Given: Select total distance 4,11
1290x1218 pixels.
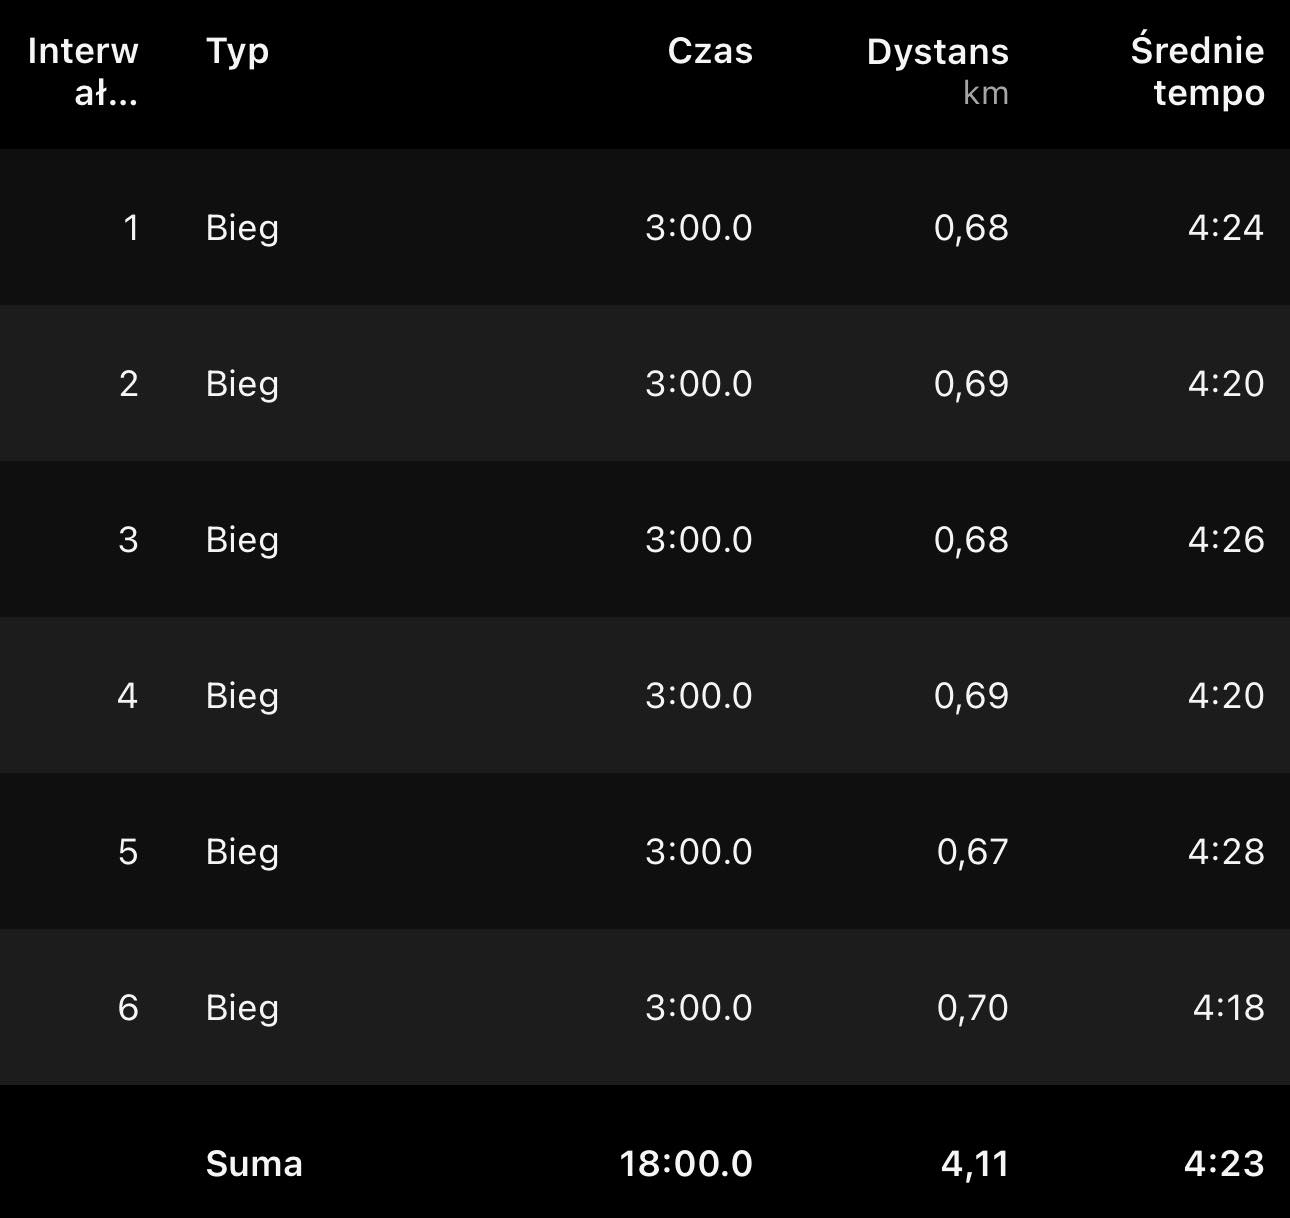Looking at the screenshot, I should pos(974,1164).
